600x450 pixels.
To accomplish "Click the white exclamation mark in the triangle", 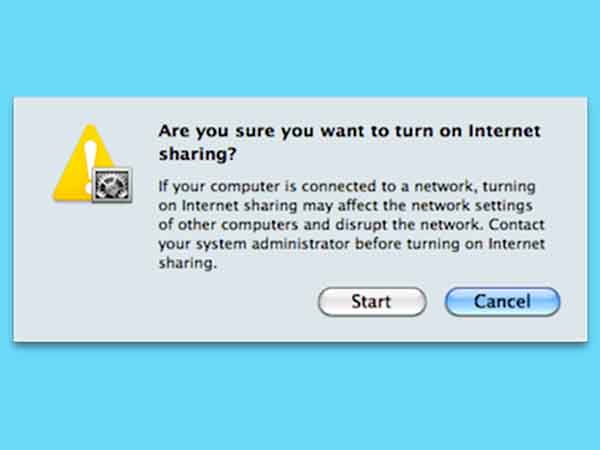I will [x=90, y=167].
